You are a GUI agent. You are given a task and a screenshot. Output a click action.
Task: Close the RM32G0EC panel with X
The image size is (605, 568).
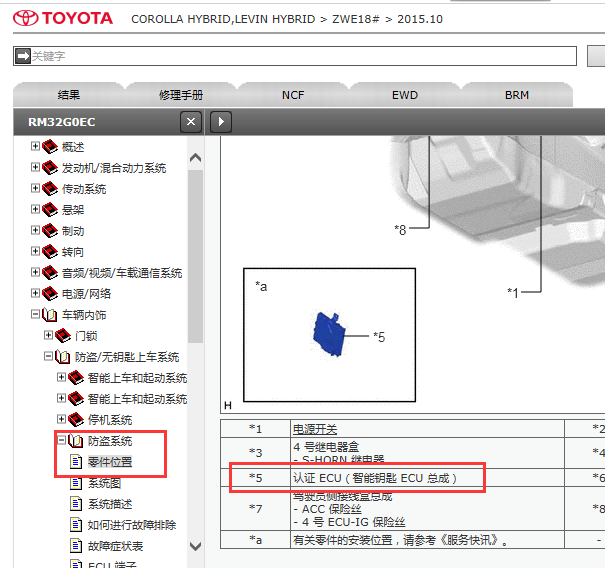pos(191,122)
